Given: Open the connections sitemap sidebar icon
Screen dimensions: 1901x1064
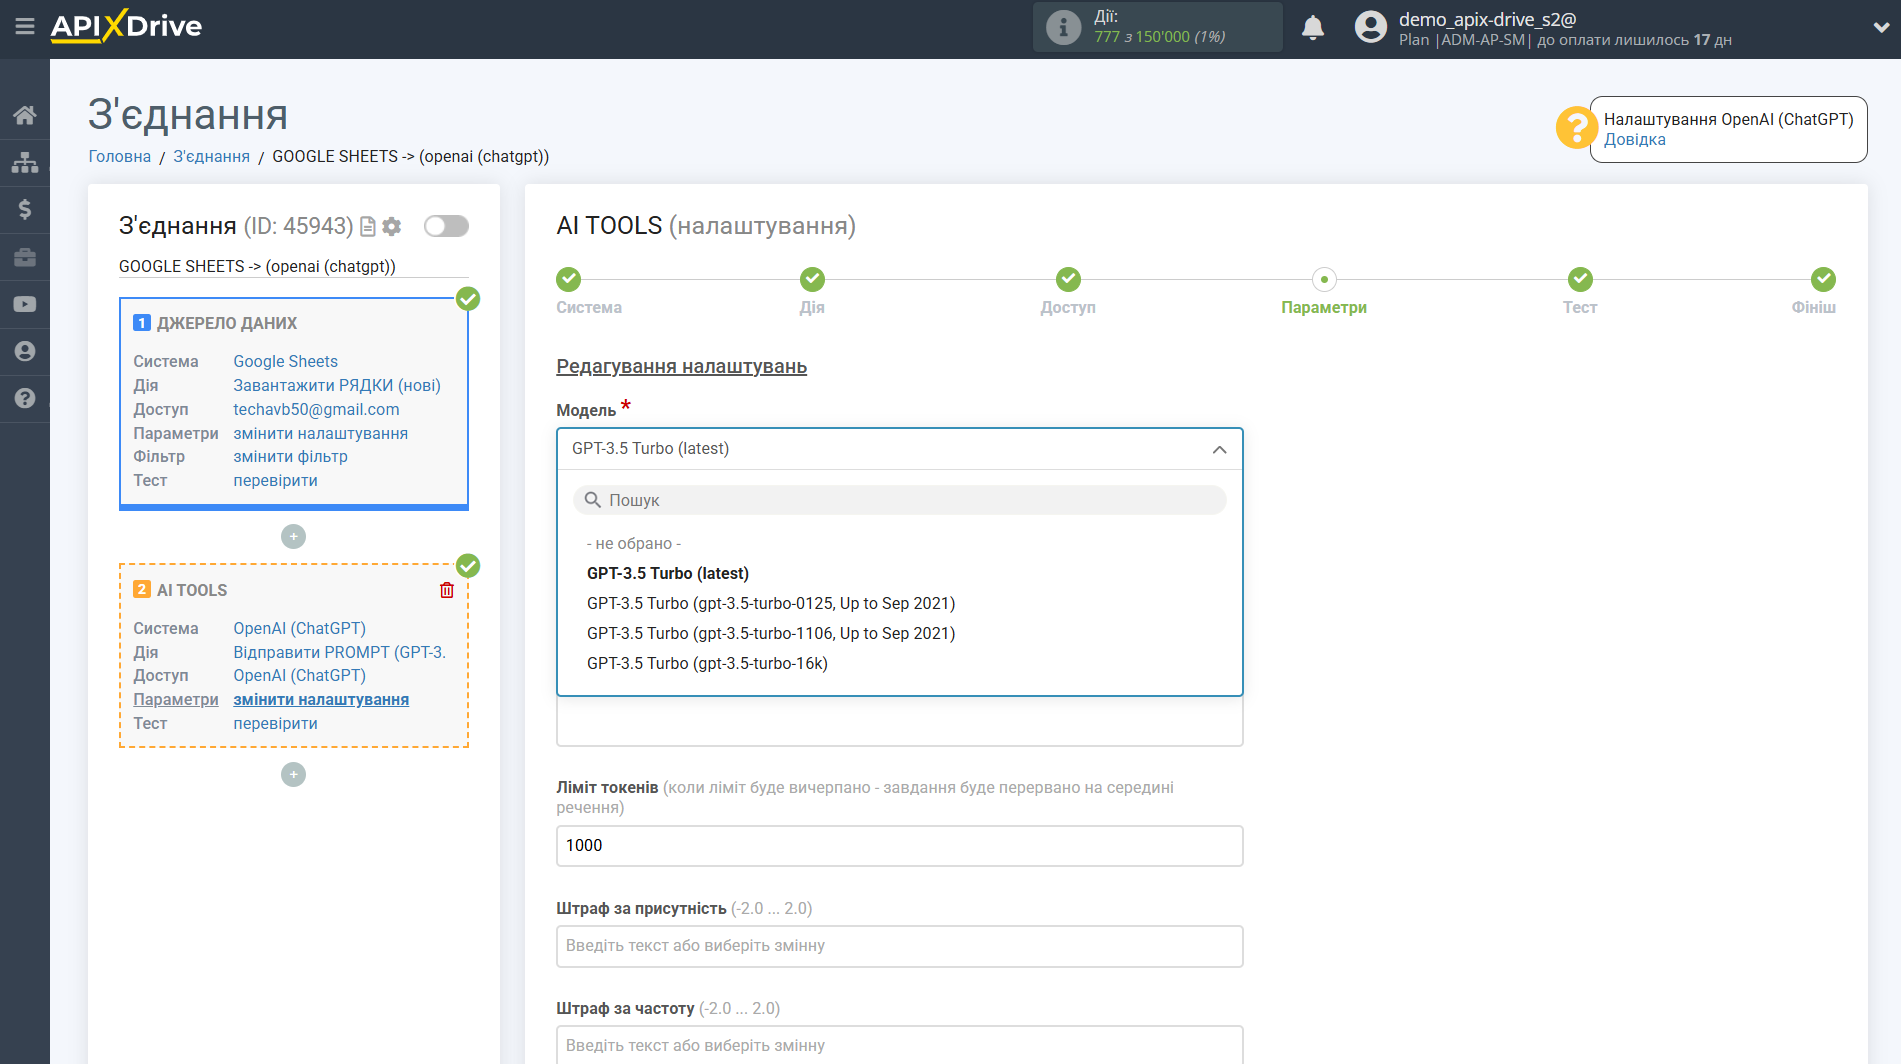Looking at the screenshot, I should click(x=24, y=162).
